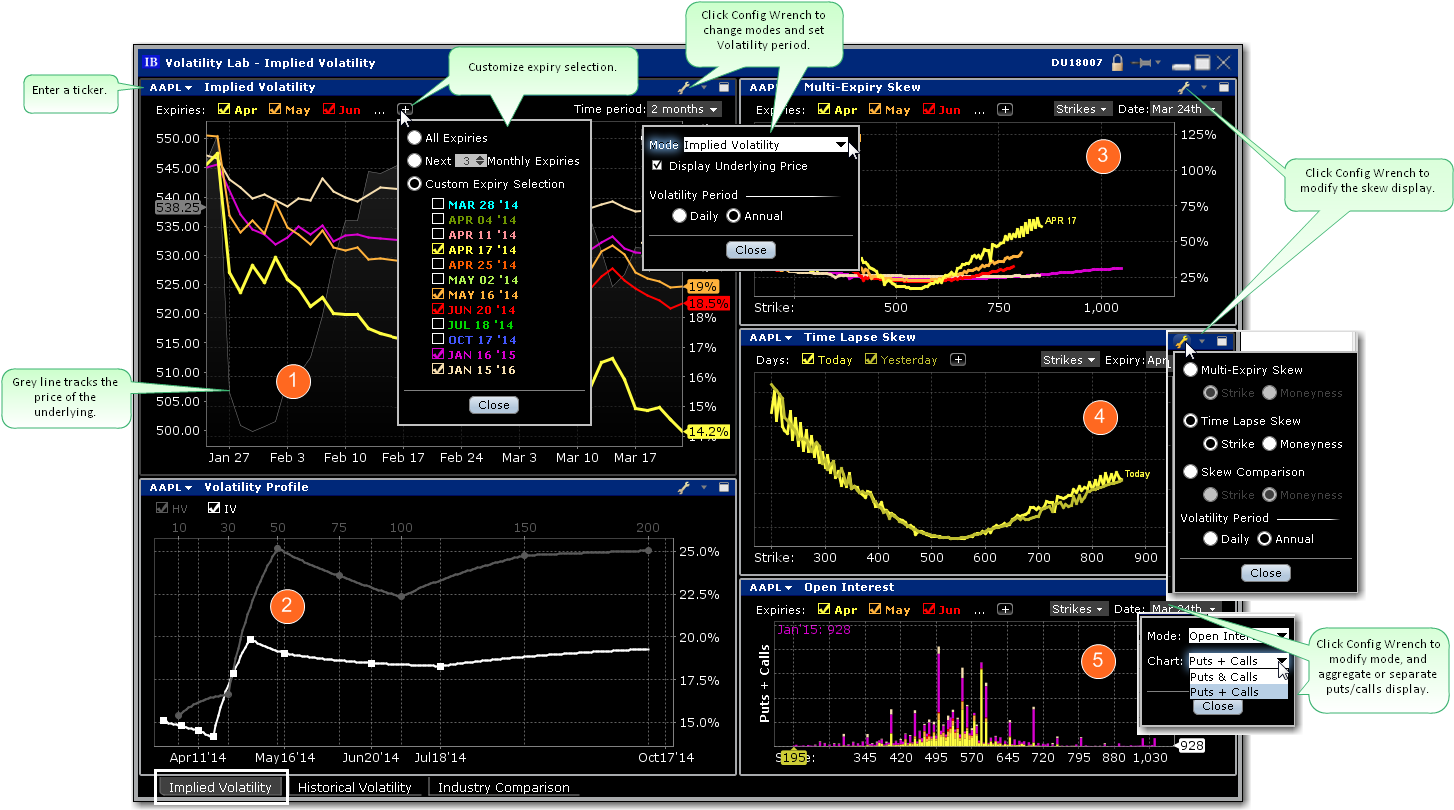Open the Industry Comparison tab

pyautogui.click(x=503, y=787)
